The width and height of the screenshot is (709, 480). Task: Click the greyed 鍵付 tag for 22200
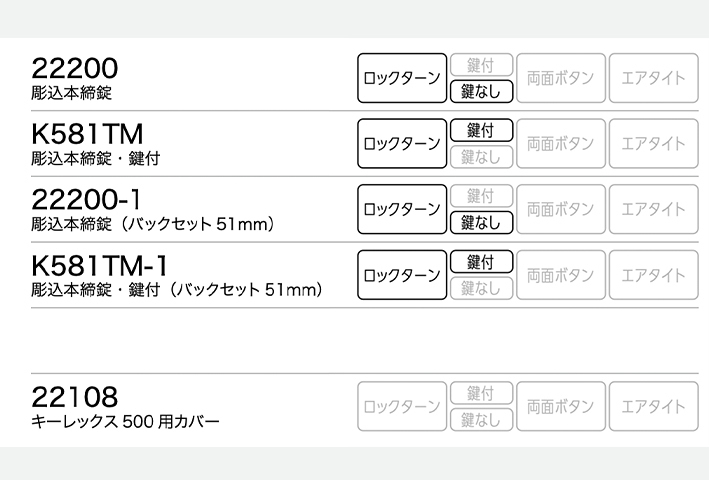pos(481,66)
